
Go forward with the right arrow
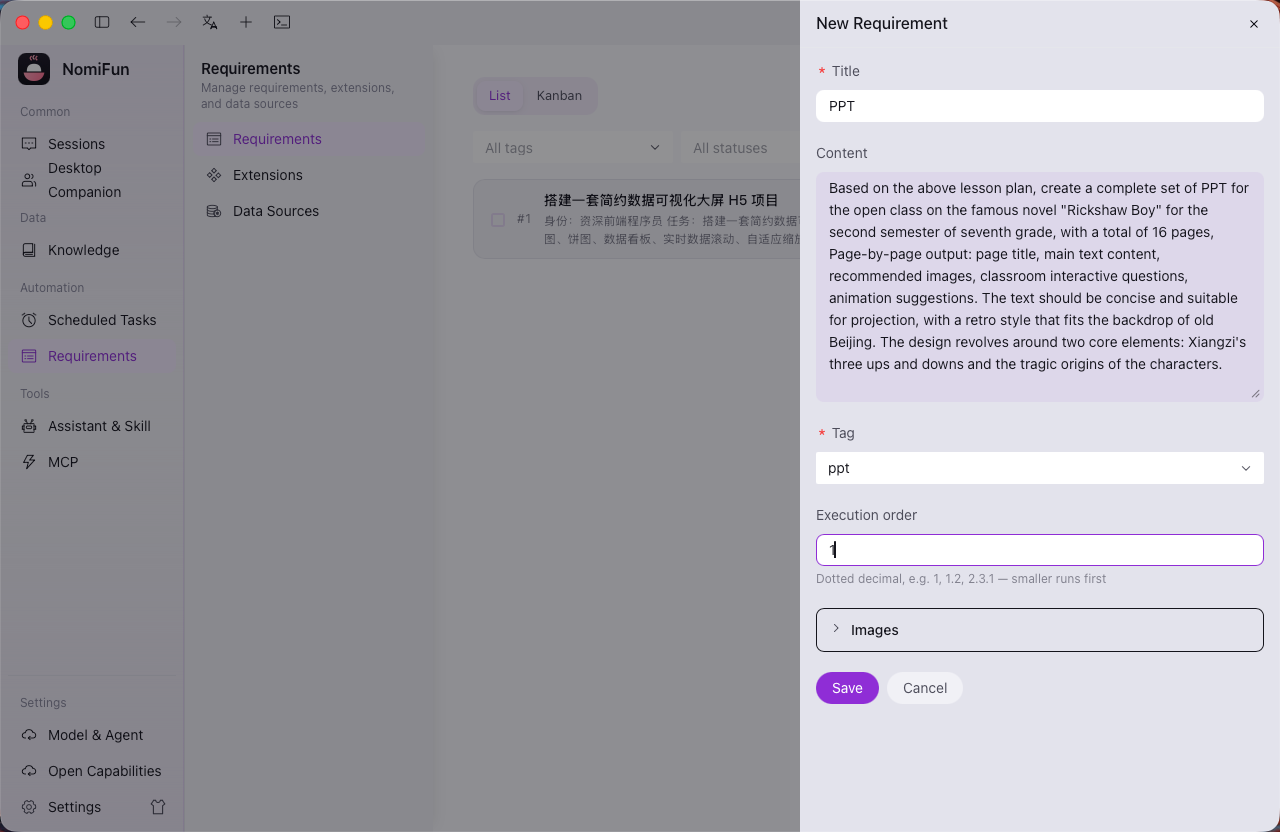[x=174, y=22]
